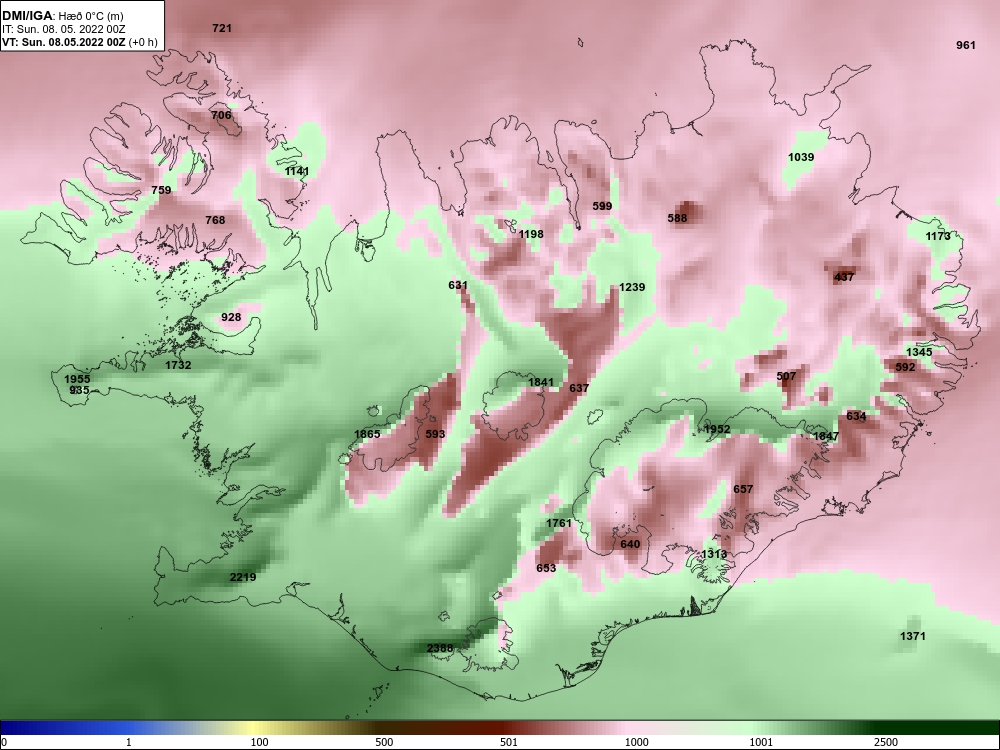The height and width of the screenshot is (750, 1000).
Task: Click the legend tick label 100
Action: click(x=260, y=742)
